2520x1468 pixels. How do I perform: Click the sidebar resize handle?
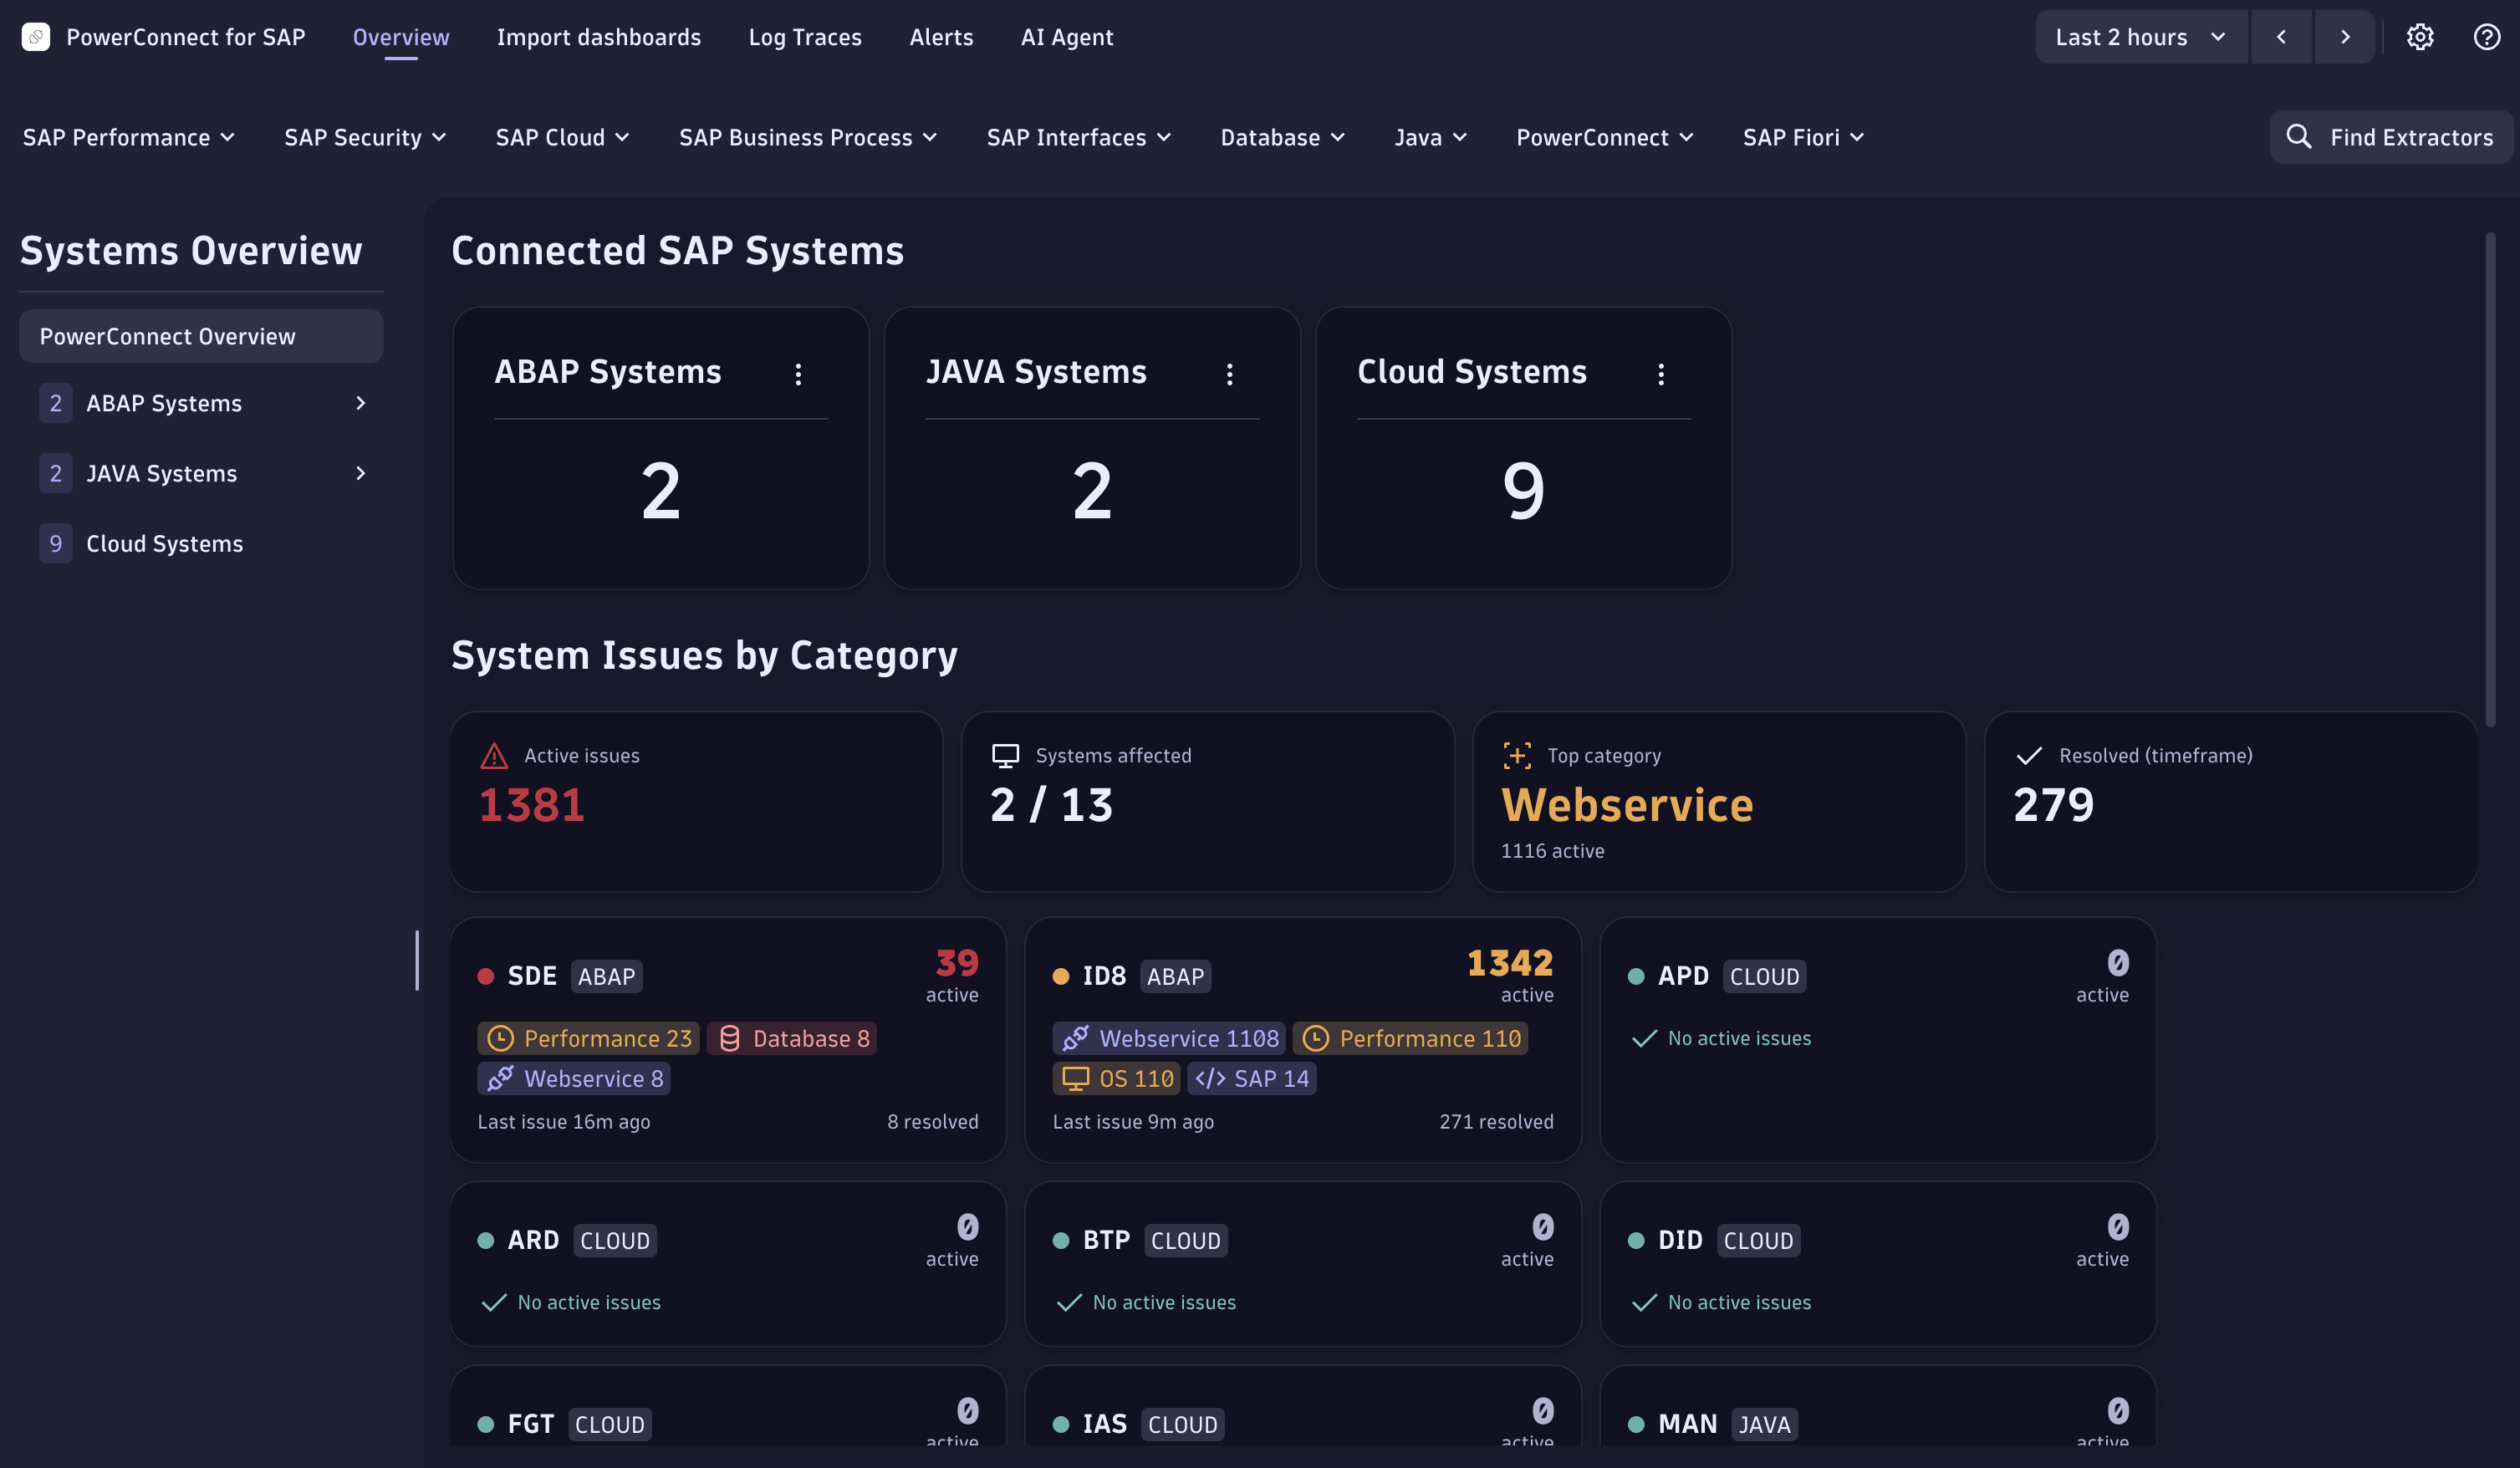[417, 960]
